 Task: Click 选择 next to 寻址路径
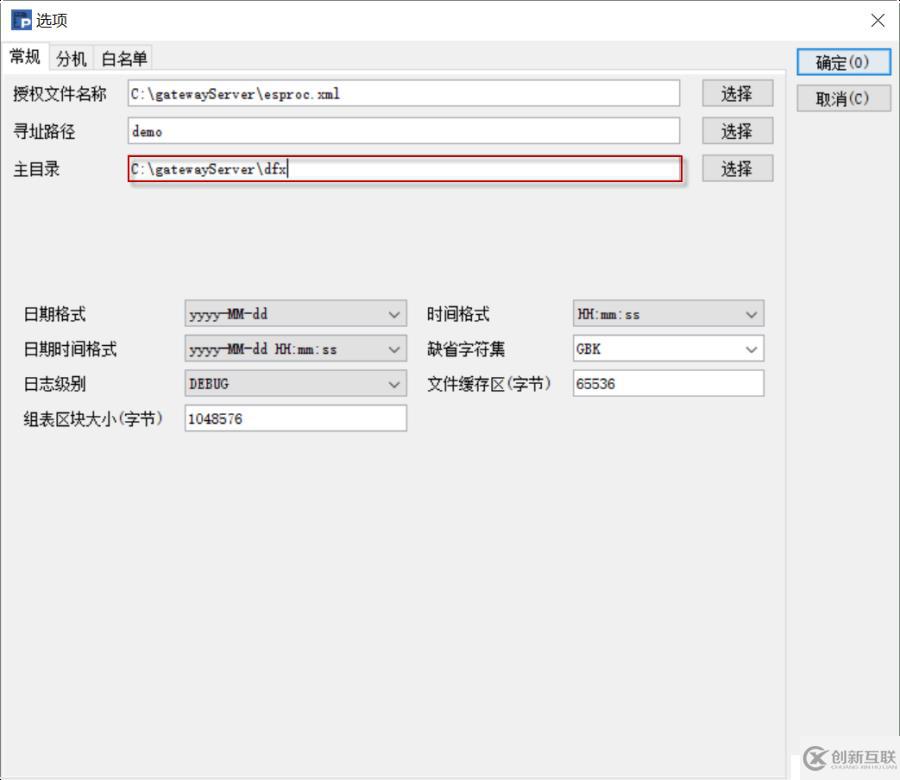tap(737, 130)
